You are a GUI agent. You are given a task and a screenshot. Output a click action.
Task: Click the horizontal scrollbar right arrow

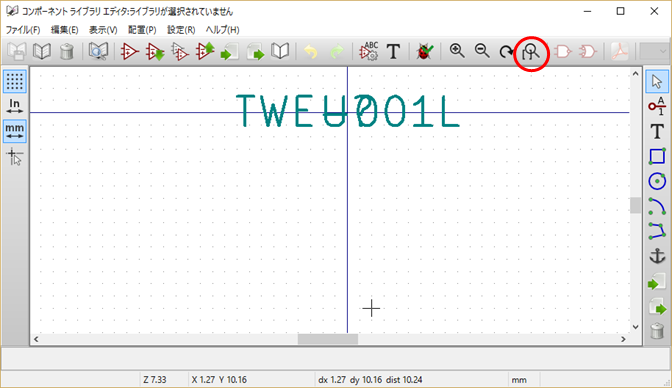[x=624, y=339]
